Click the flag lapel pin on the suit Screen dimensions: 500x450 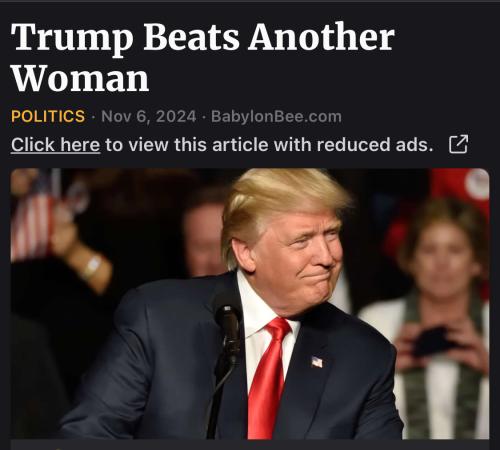point(317,362)
